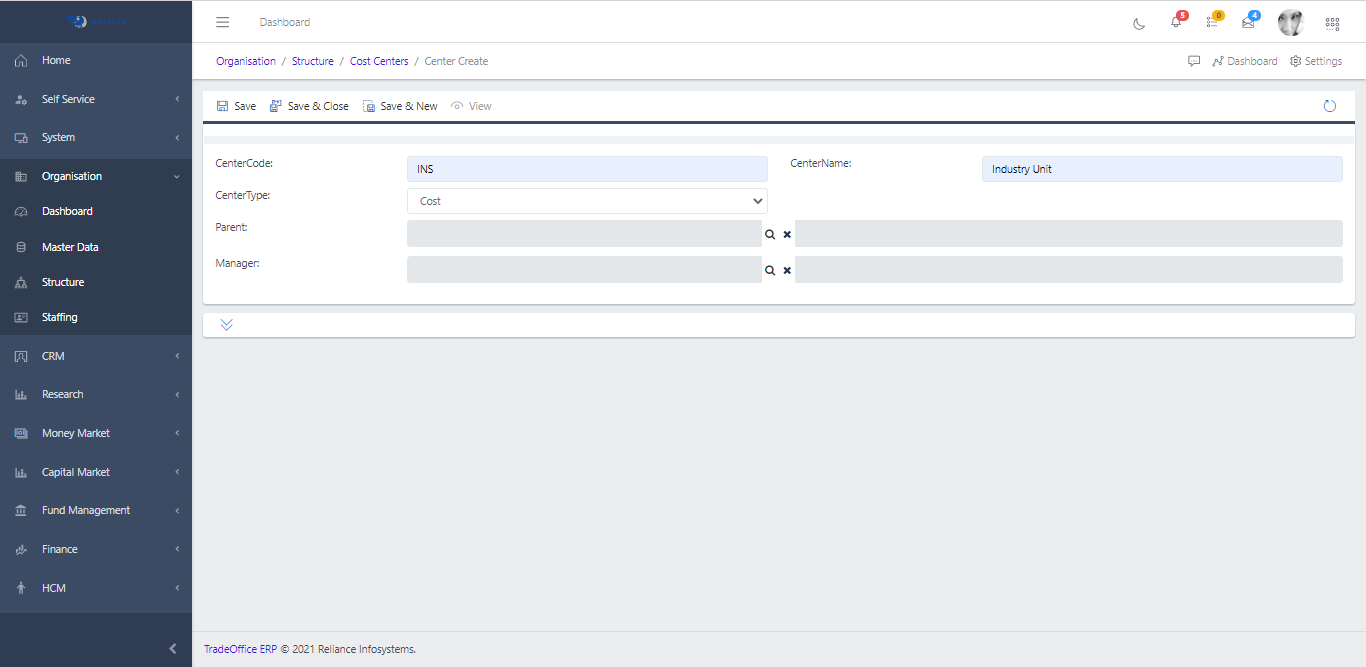The height and width of the screenshot is (667, 1366).
Task: Click the notifications bell icon
Action: (1176, 23)
